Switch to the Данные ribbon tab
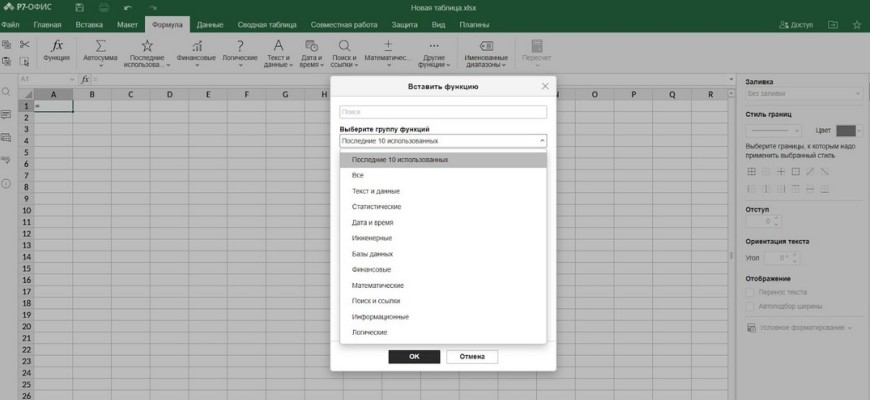The image size is (870, 400). 210,22
